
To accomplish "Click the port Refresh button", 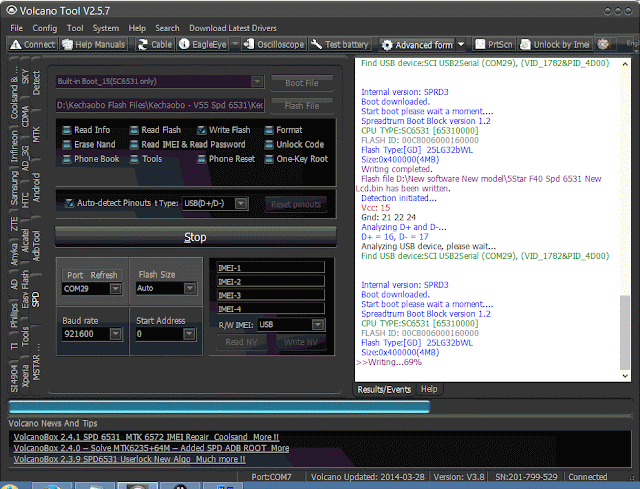I will tap(104, 275).
